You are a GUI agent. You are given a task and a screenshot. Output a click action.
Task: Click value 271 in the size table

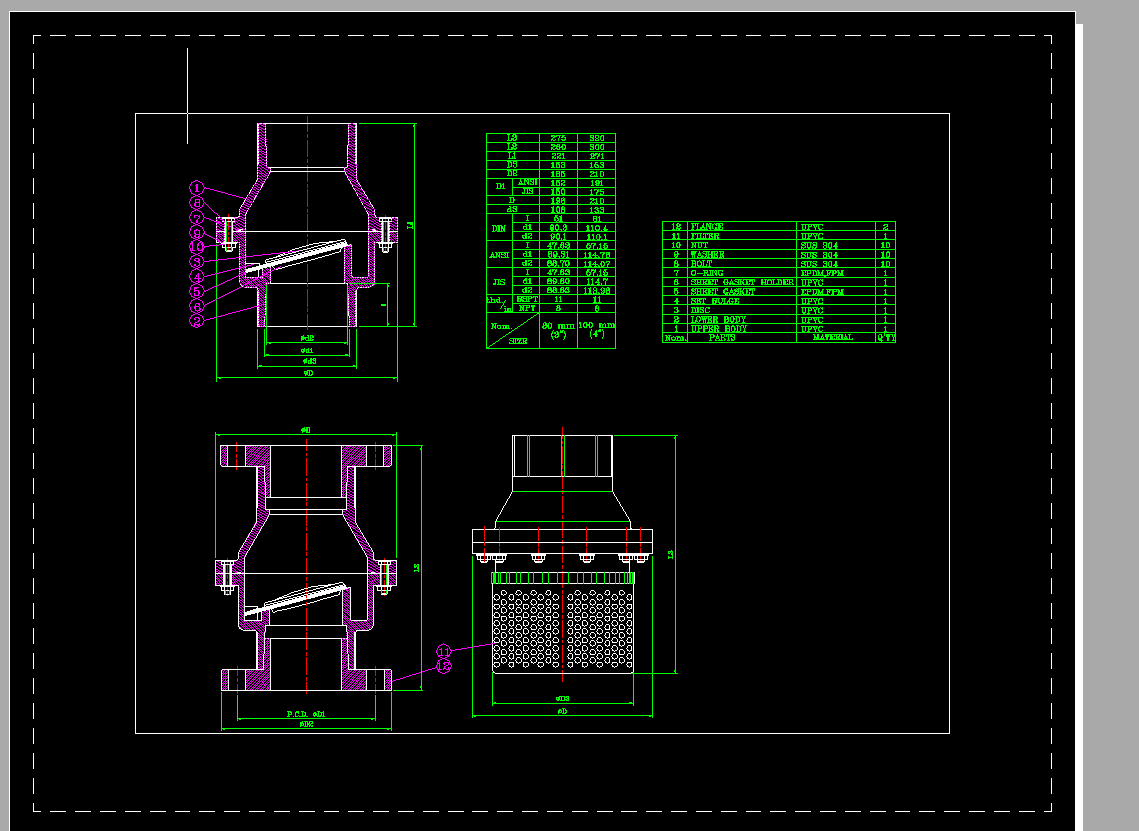coord(597,156)
